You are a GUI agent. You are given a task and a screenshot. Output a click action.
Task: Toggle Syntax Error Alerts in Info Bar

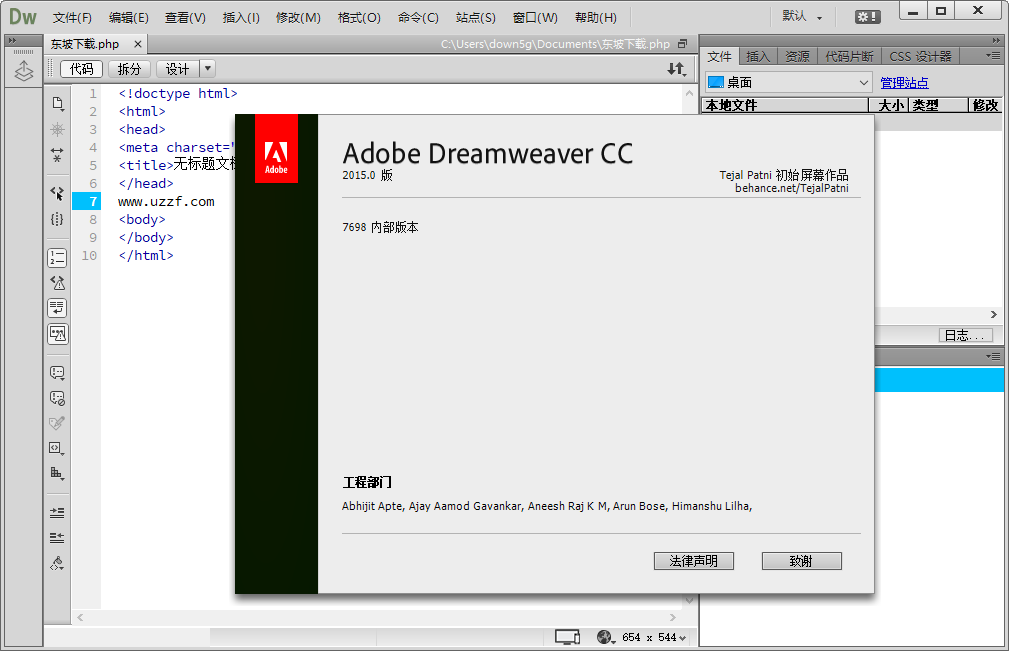coord(57,334)
